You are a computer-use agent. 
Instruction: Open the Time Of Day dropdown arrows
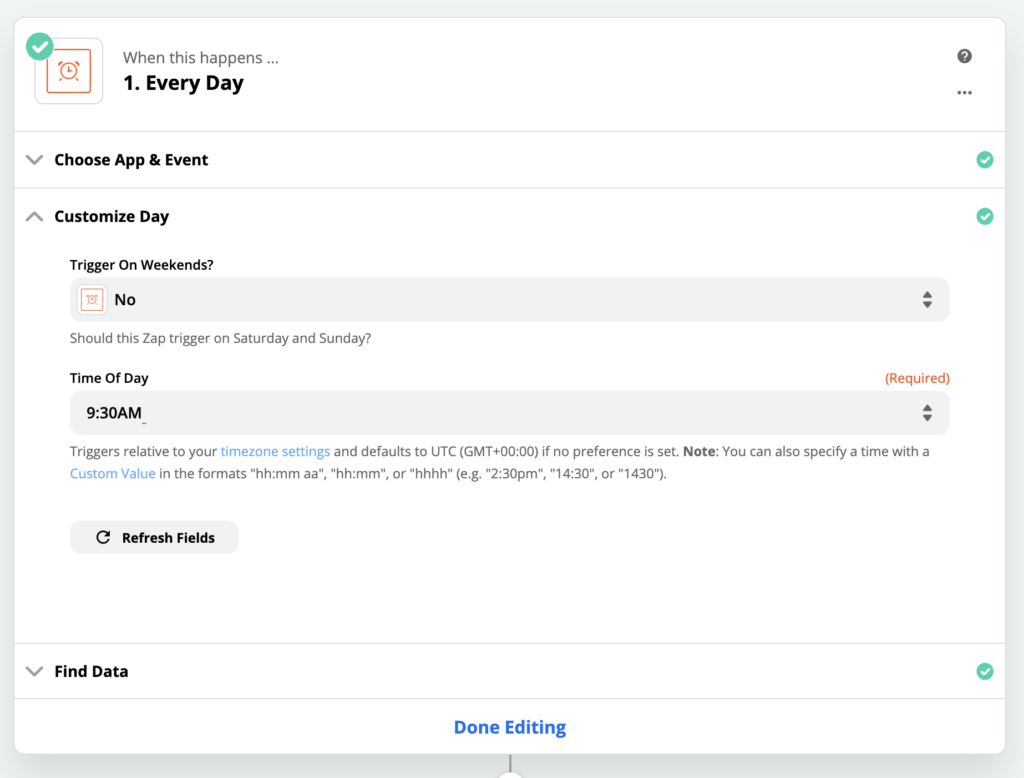pos(927,412)
